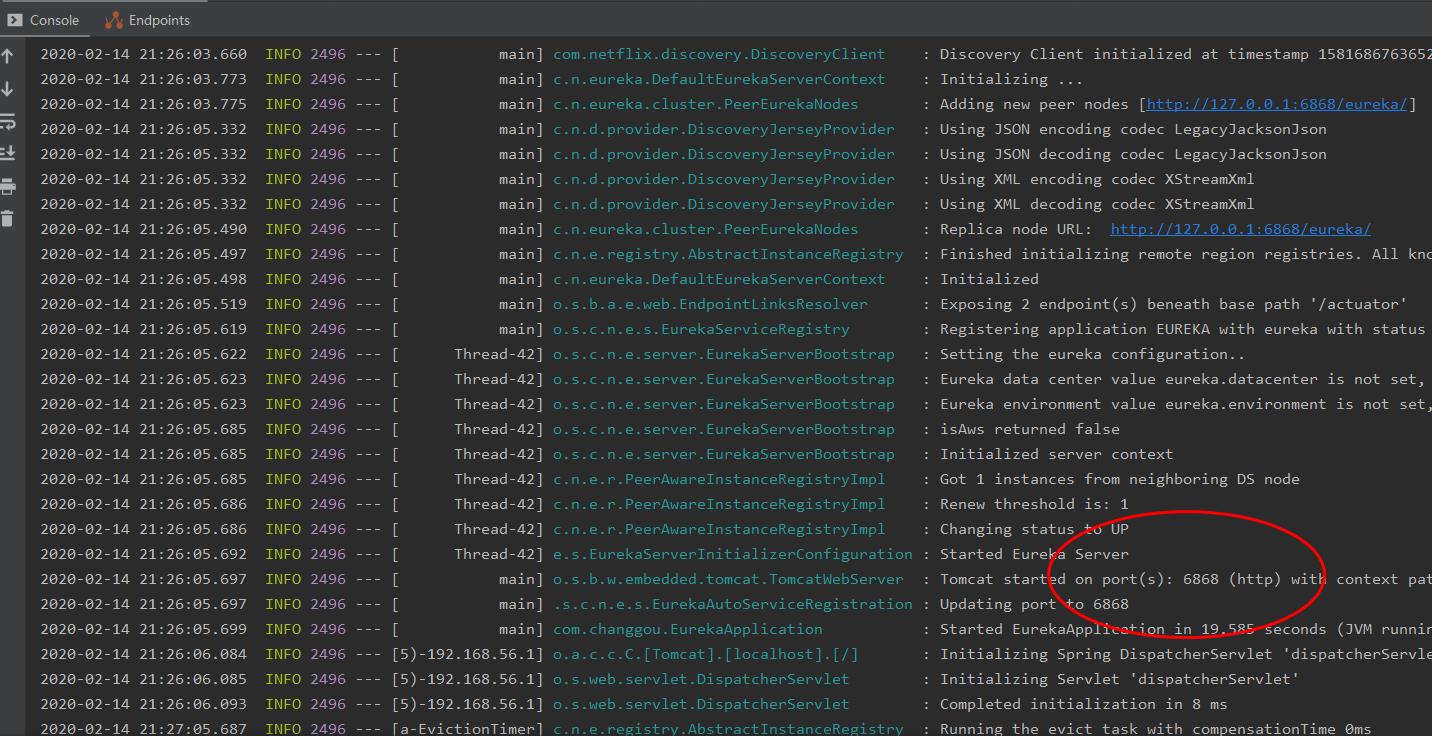Image resolution: width=1432 pixels, height=736 pixels.
Task: Click 'isAws returned false' message
Action: click(x=1029, y=429)
